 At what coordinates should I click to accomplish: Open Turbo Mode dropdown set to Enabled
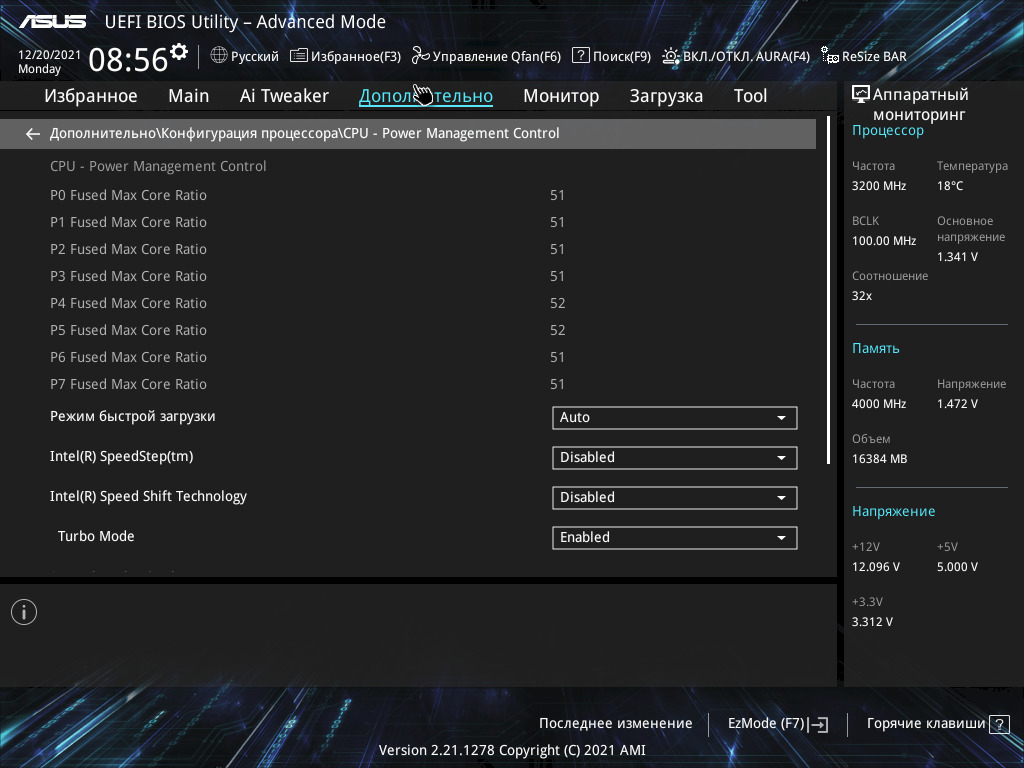[x=675, y=537]
